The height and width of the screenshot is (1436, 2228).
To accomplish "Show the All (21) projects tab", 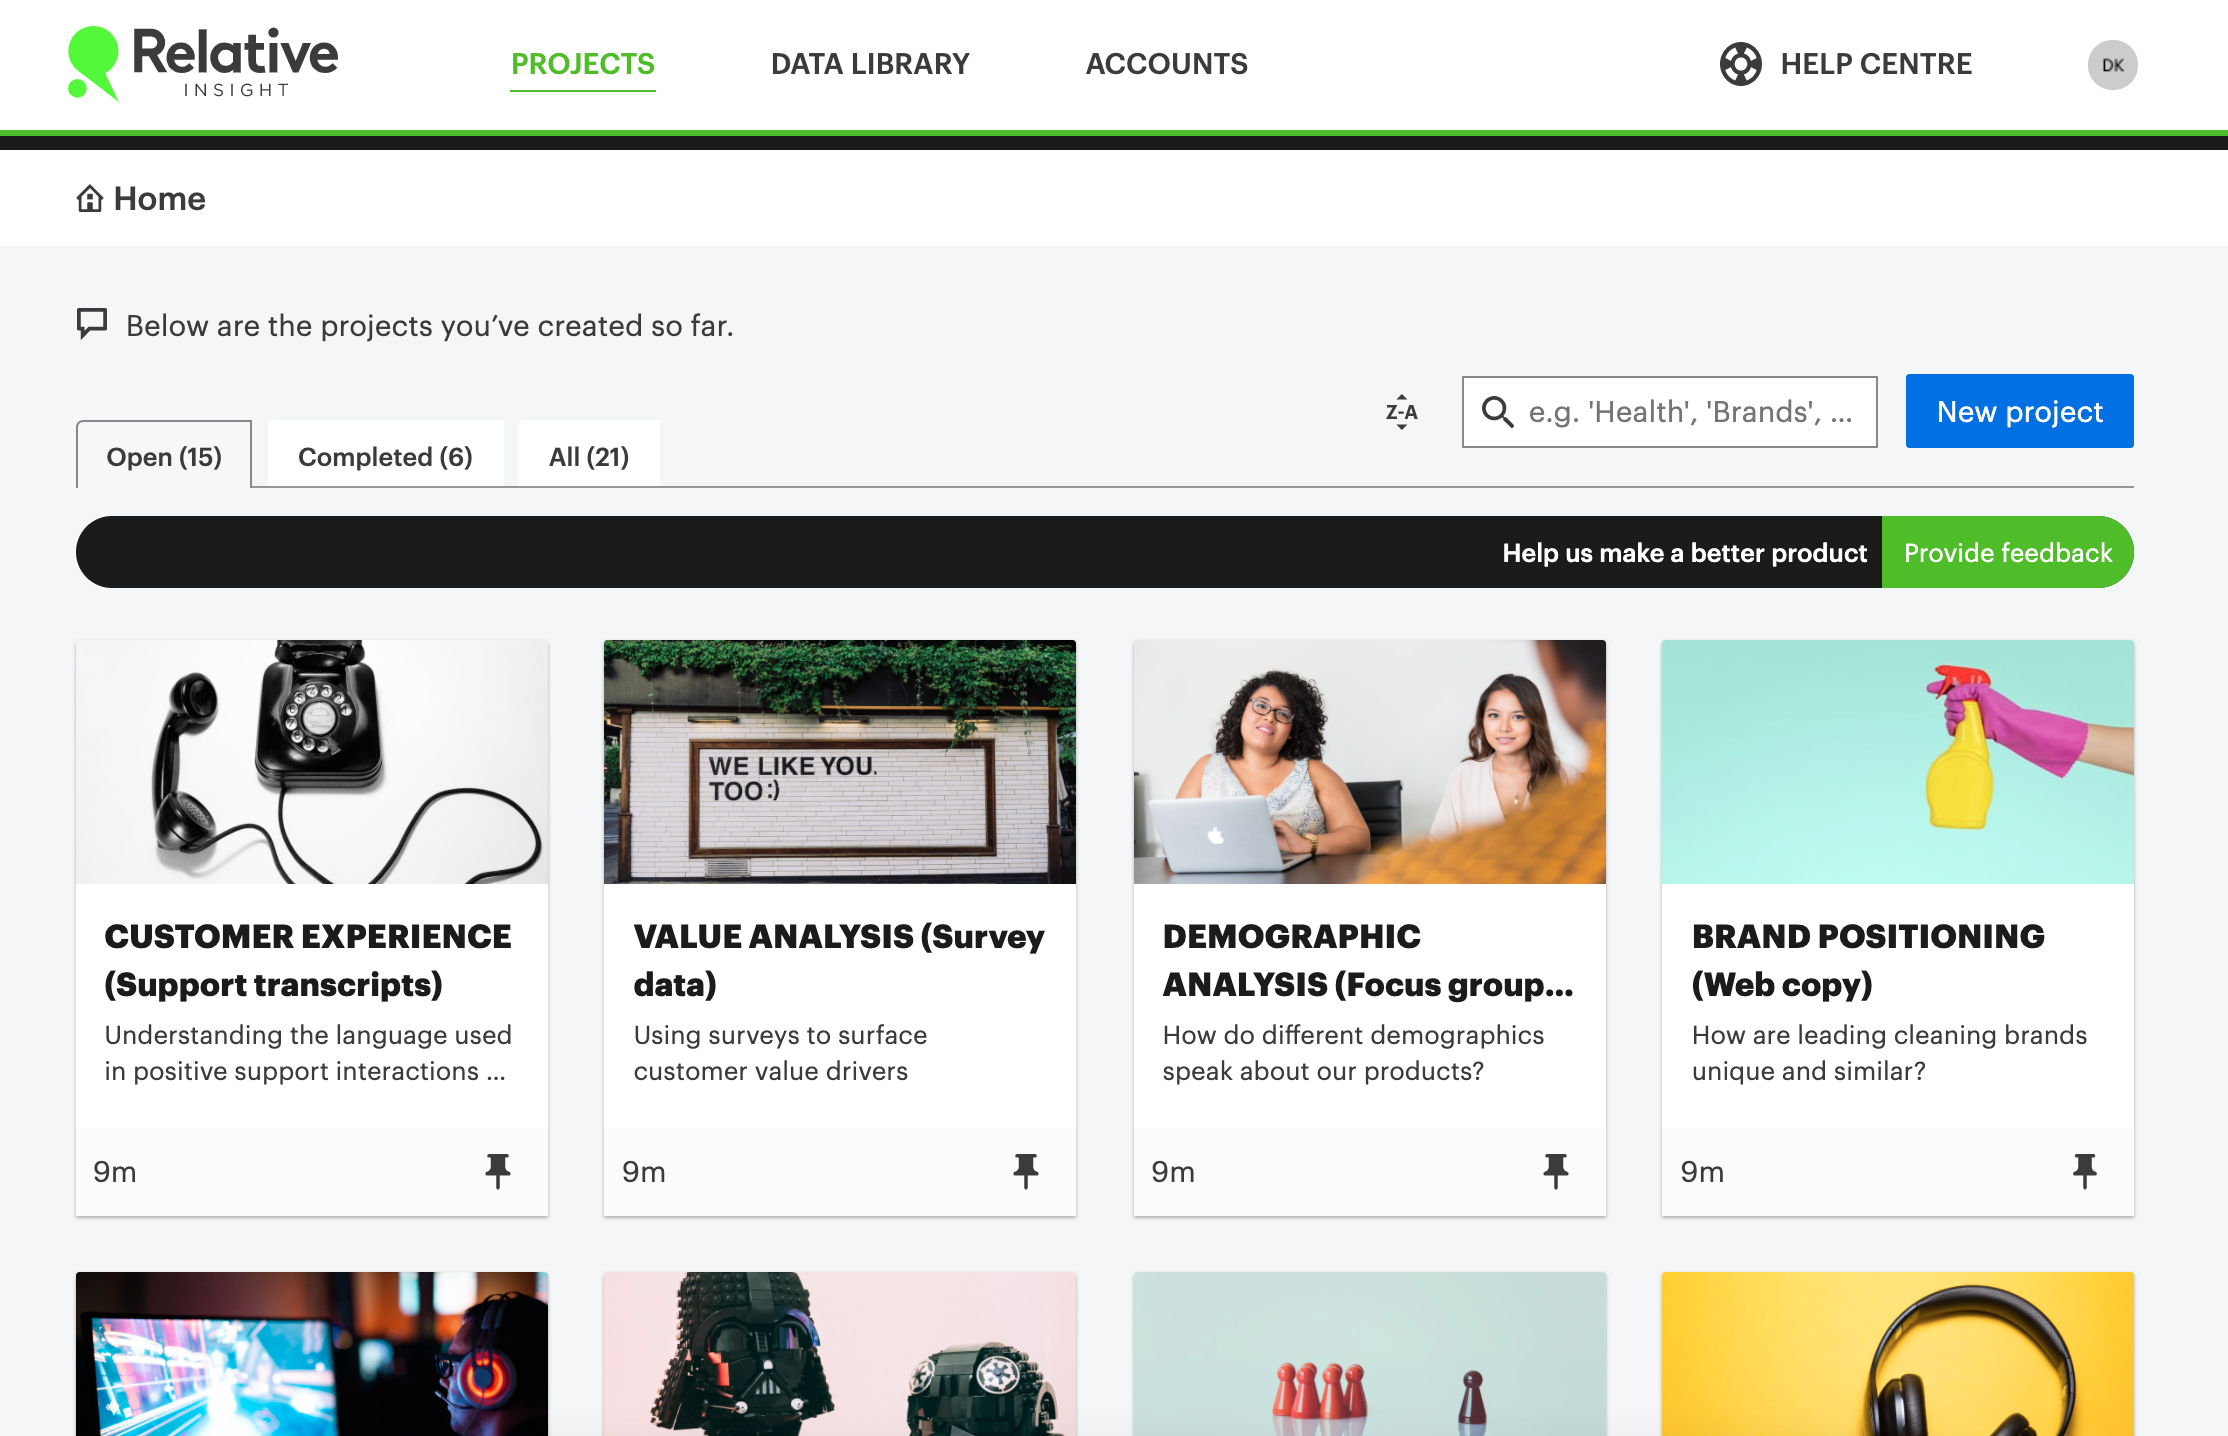I will pyautogui.click(x=588, y=457).
